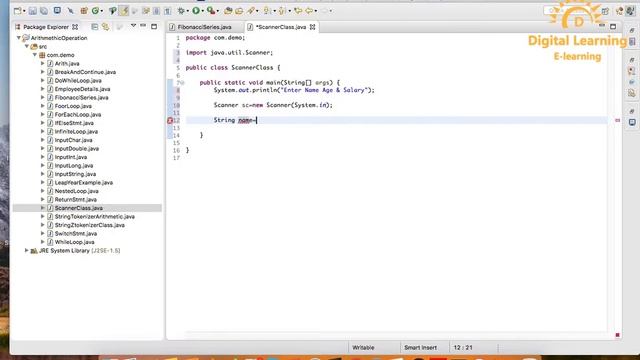Viewport: 640px width, 360px height.
Task: Select InfiniteLoop.java in Package Explorer
Action: click(76, 132)
